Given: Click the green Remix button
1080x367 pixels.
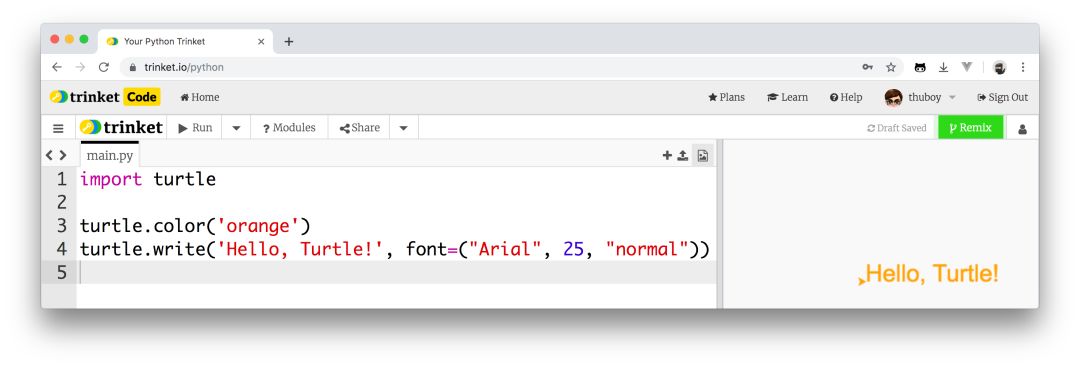Looking at the screenshot, I should [x=970, y=128].
